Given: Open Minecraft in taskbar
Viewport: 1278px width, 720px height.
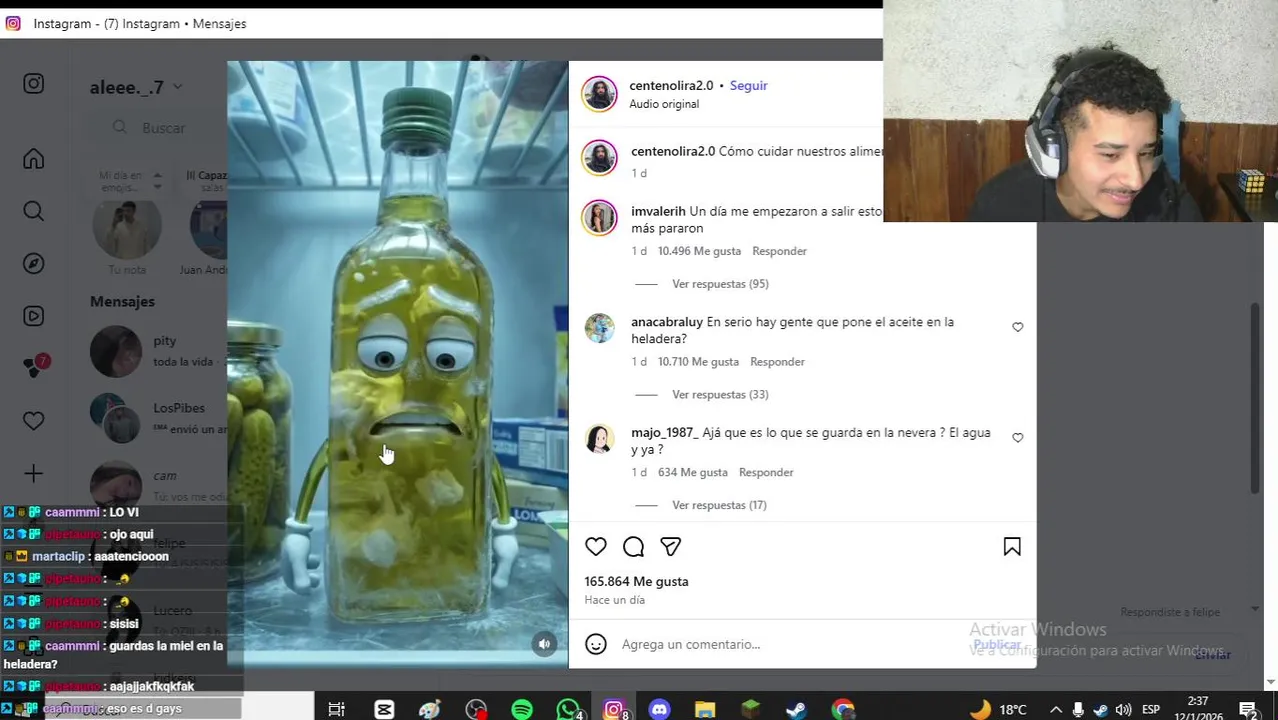Looking at the screenshot, I should [751, 709].
